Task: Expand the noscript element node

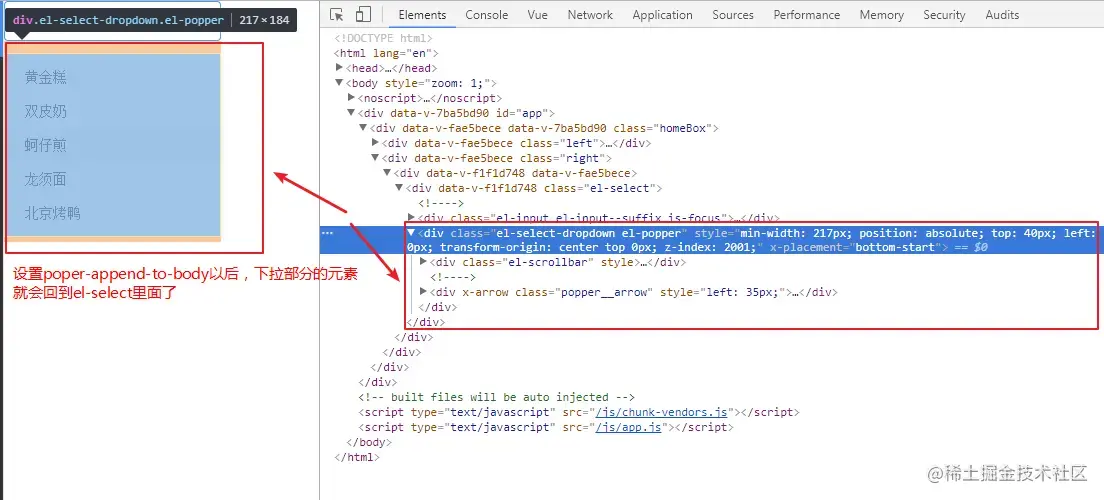Action: click(351, 98)
